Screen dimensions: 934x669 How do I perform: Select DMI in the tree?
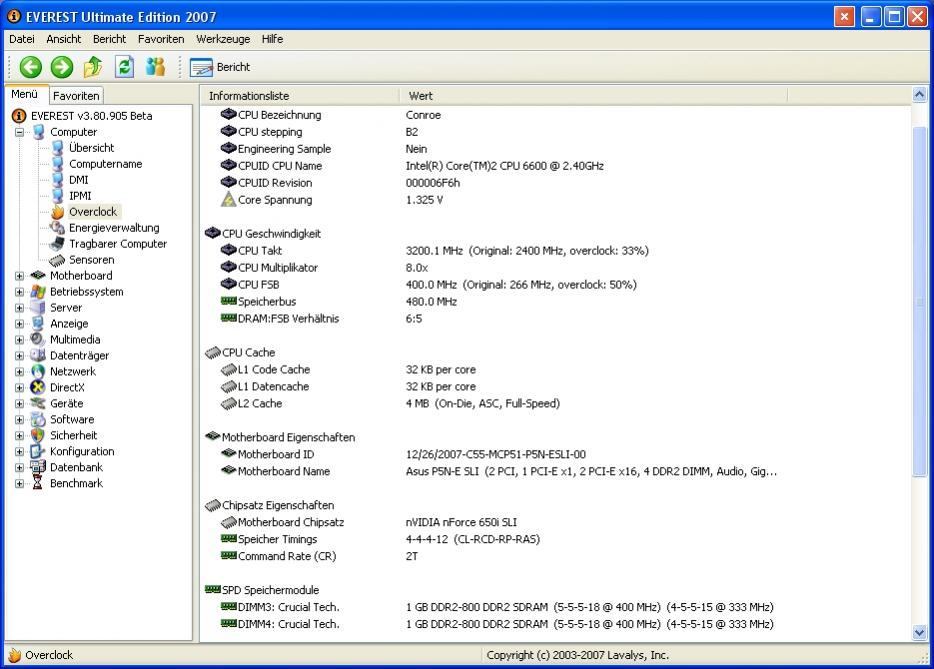(79, 180)
